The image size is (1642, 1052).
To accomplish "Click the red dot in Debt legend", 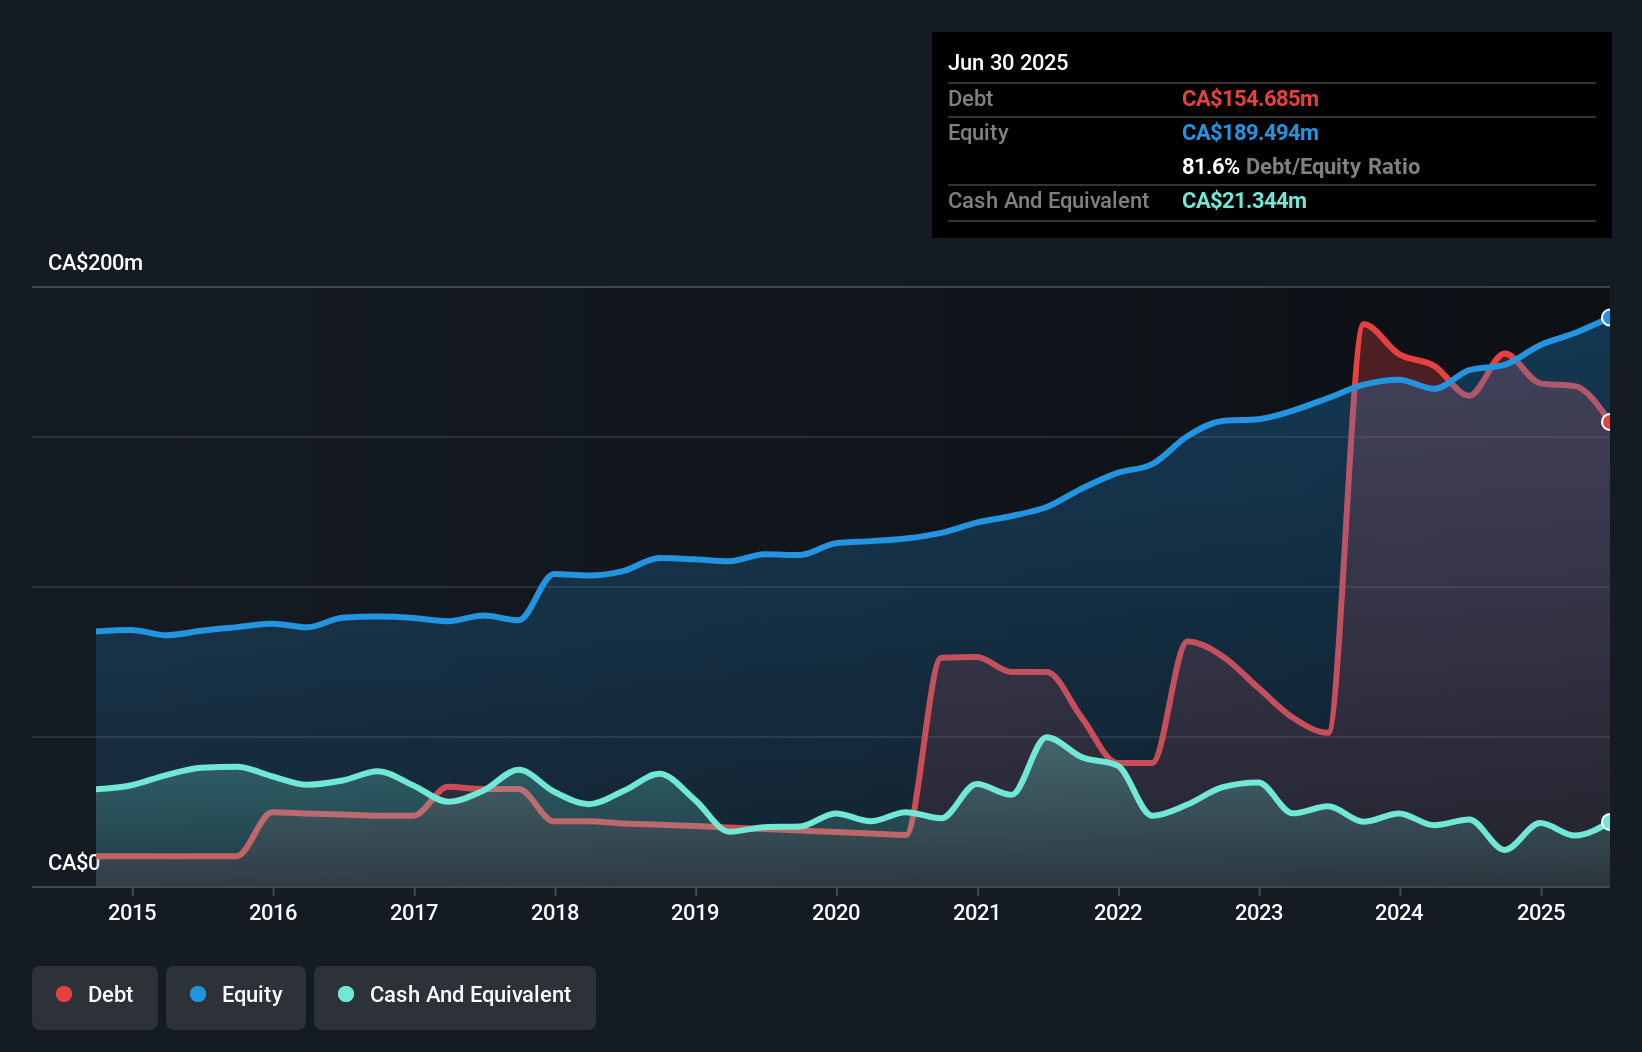I will point(64,994).
